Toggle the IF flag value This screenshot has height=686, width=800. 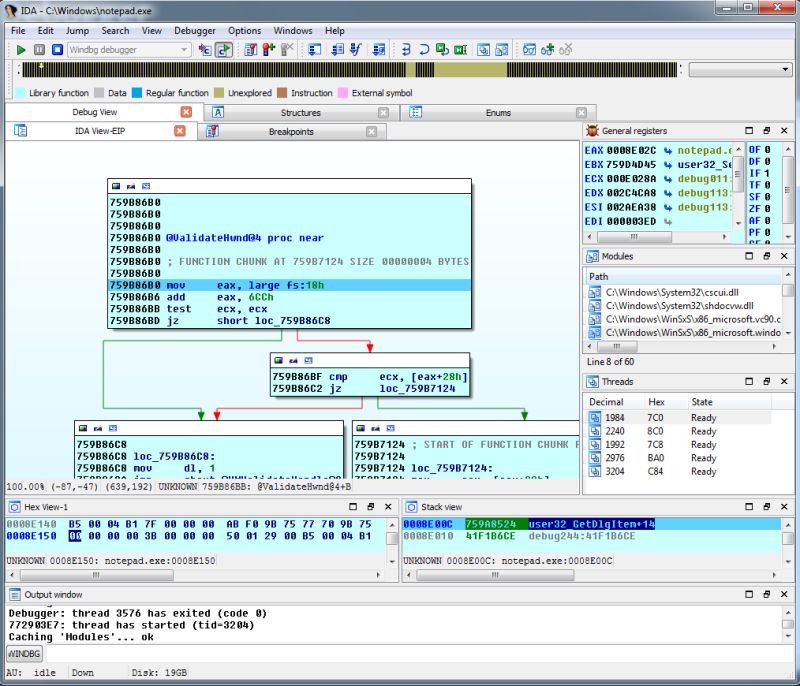coord(767,173)
